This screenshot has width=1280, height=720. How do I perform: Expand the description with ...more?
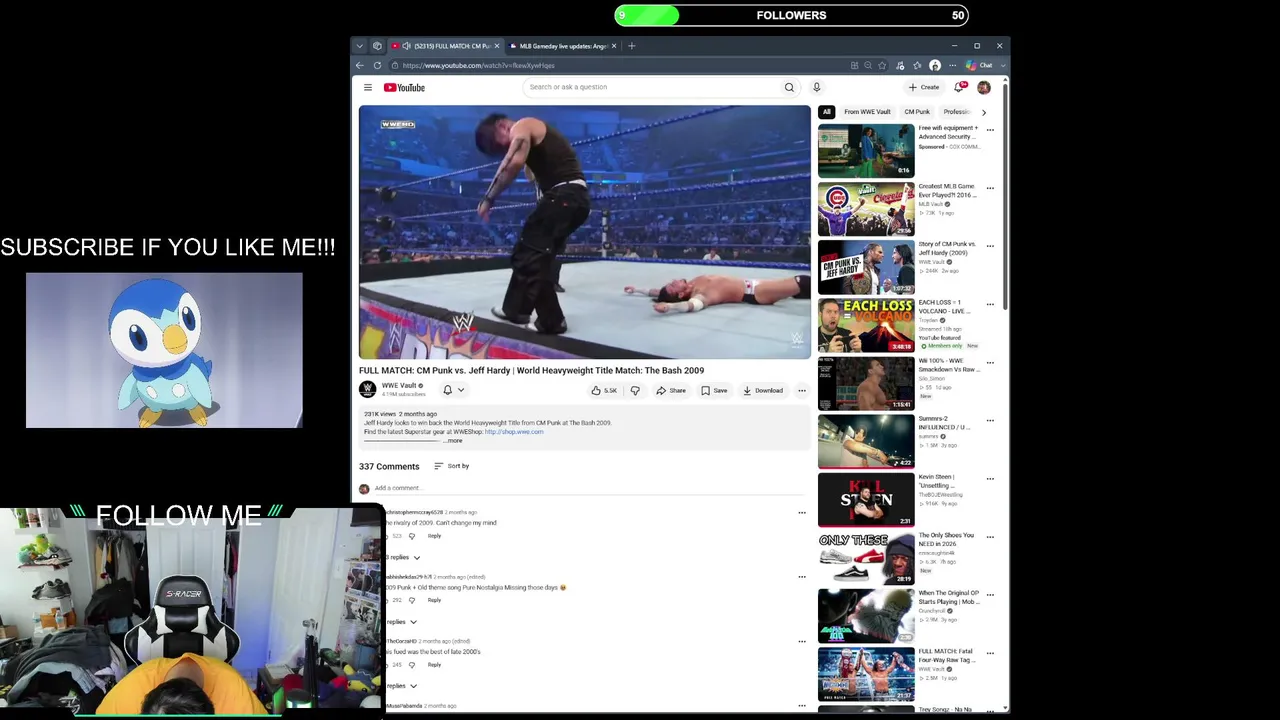453,441
